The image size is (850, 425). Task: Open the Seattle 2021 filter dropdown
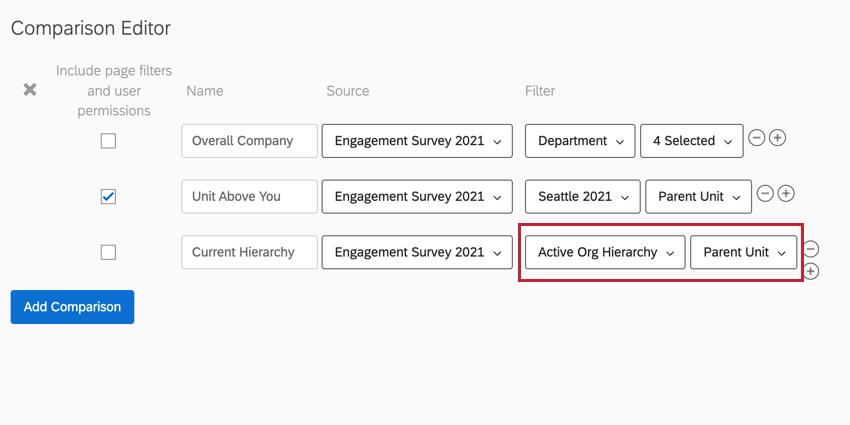click(583, 197)
